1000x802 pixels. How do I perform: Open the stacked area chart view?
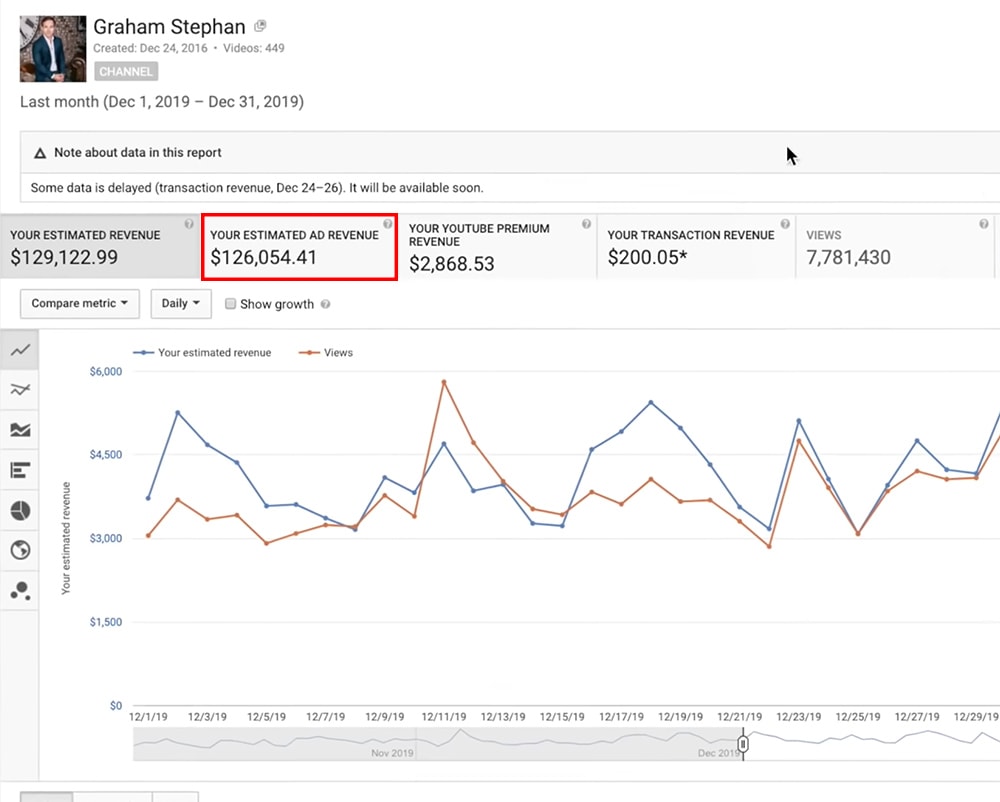20,430
